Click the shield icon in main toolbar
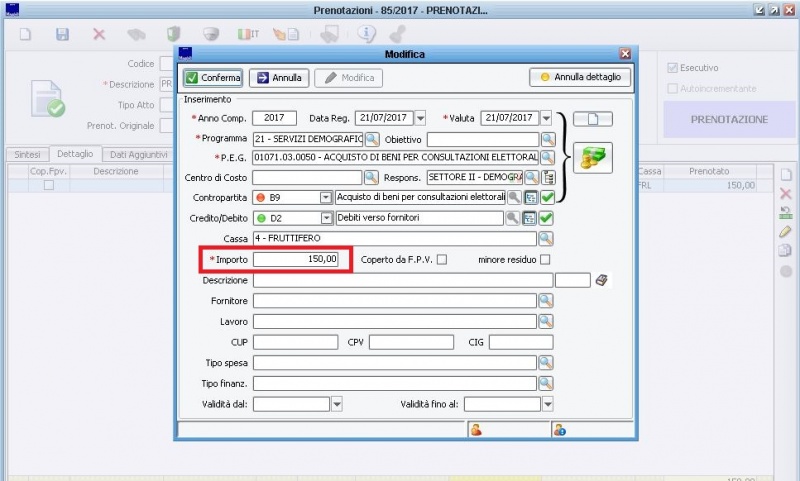Image resolution: width=800 pixels, height=481 pixels. (173, 34)
